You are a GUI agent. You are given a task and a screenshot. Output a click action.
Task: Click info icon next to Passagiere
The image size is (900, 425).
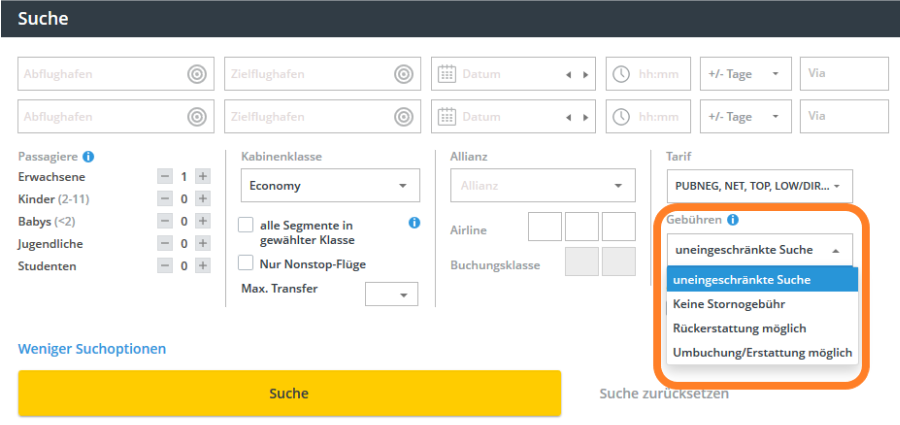pyautogui.click(x=88, y=157)
